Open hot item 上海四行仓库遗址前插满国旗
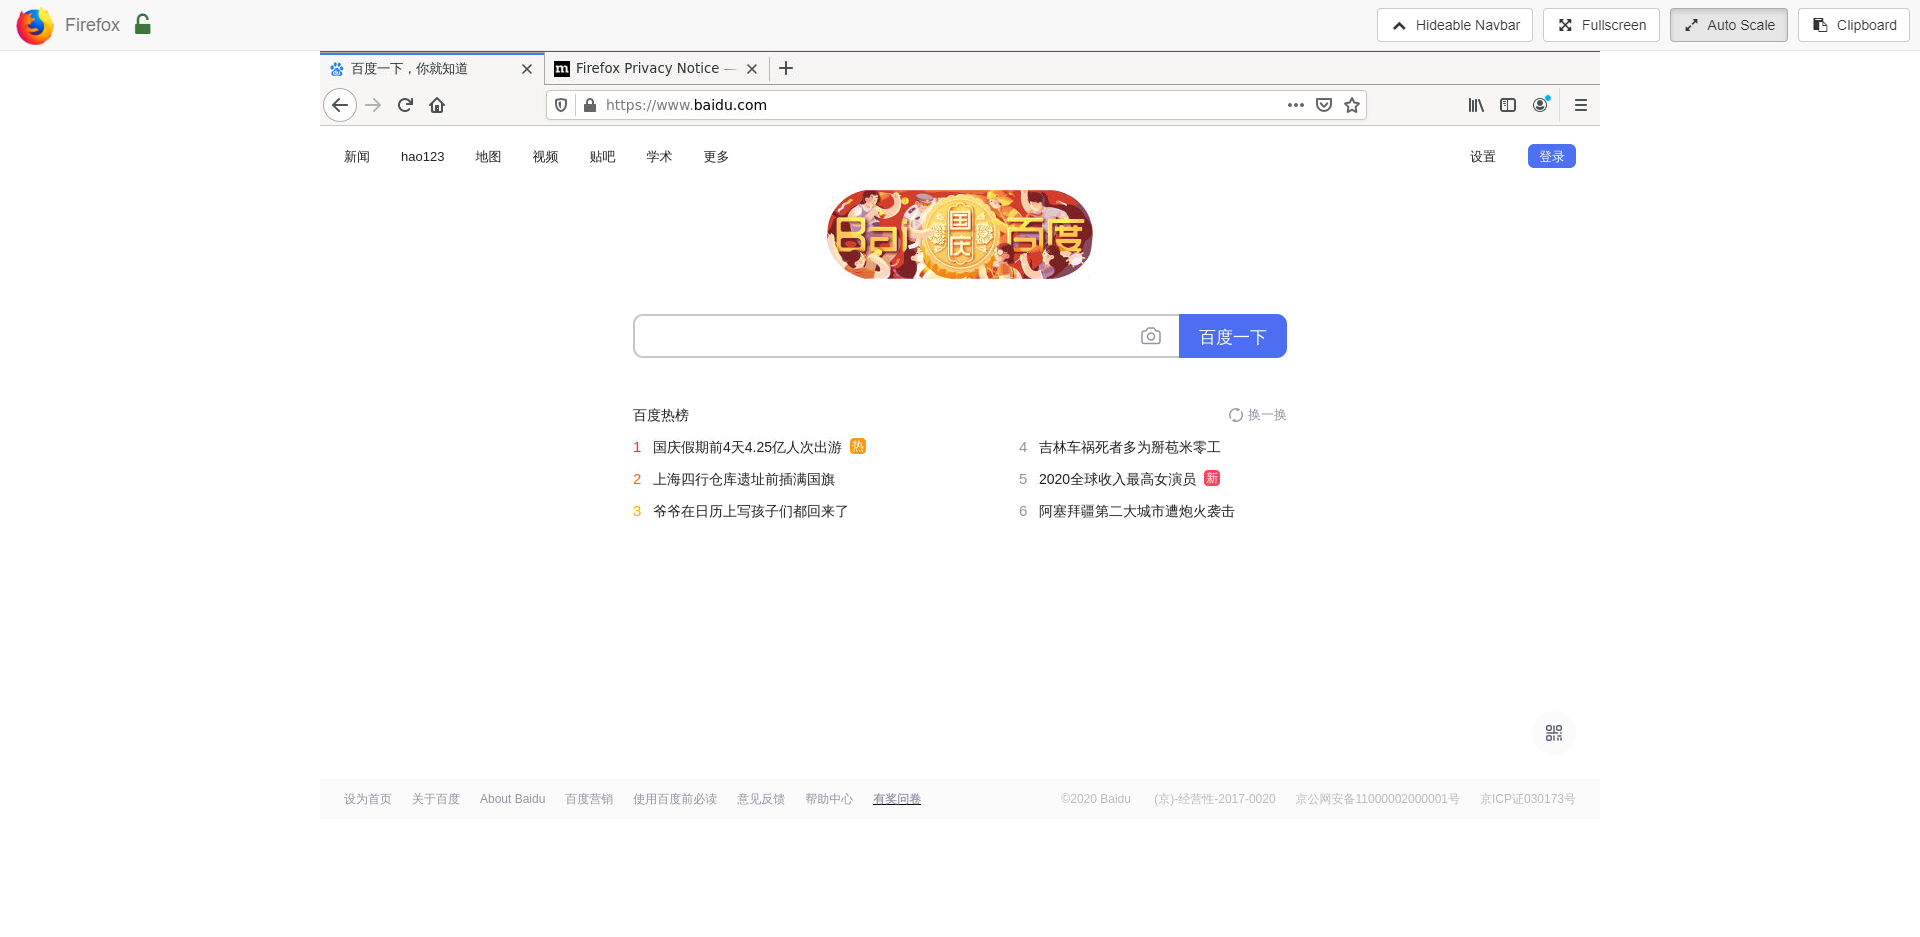Viewport: 1920px width, 937px height. tap(744, 479)
